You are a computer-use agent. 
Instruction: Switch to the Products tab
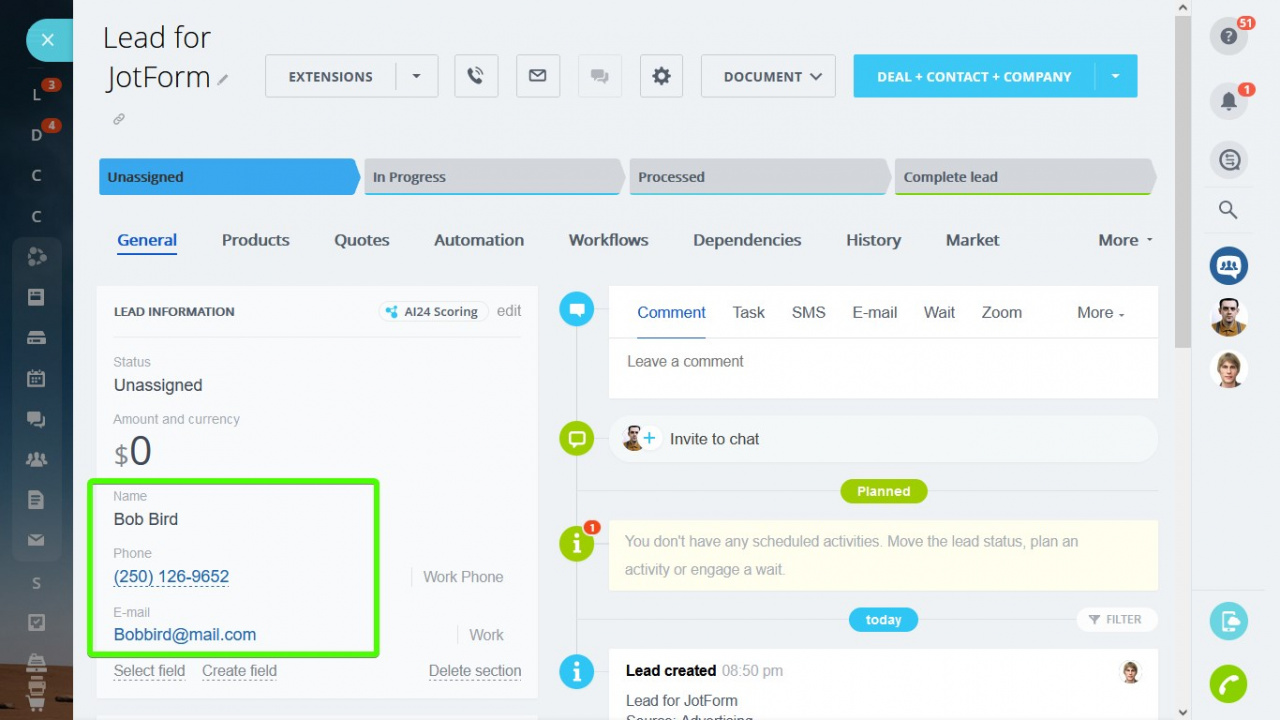tap(256, 240)
